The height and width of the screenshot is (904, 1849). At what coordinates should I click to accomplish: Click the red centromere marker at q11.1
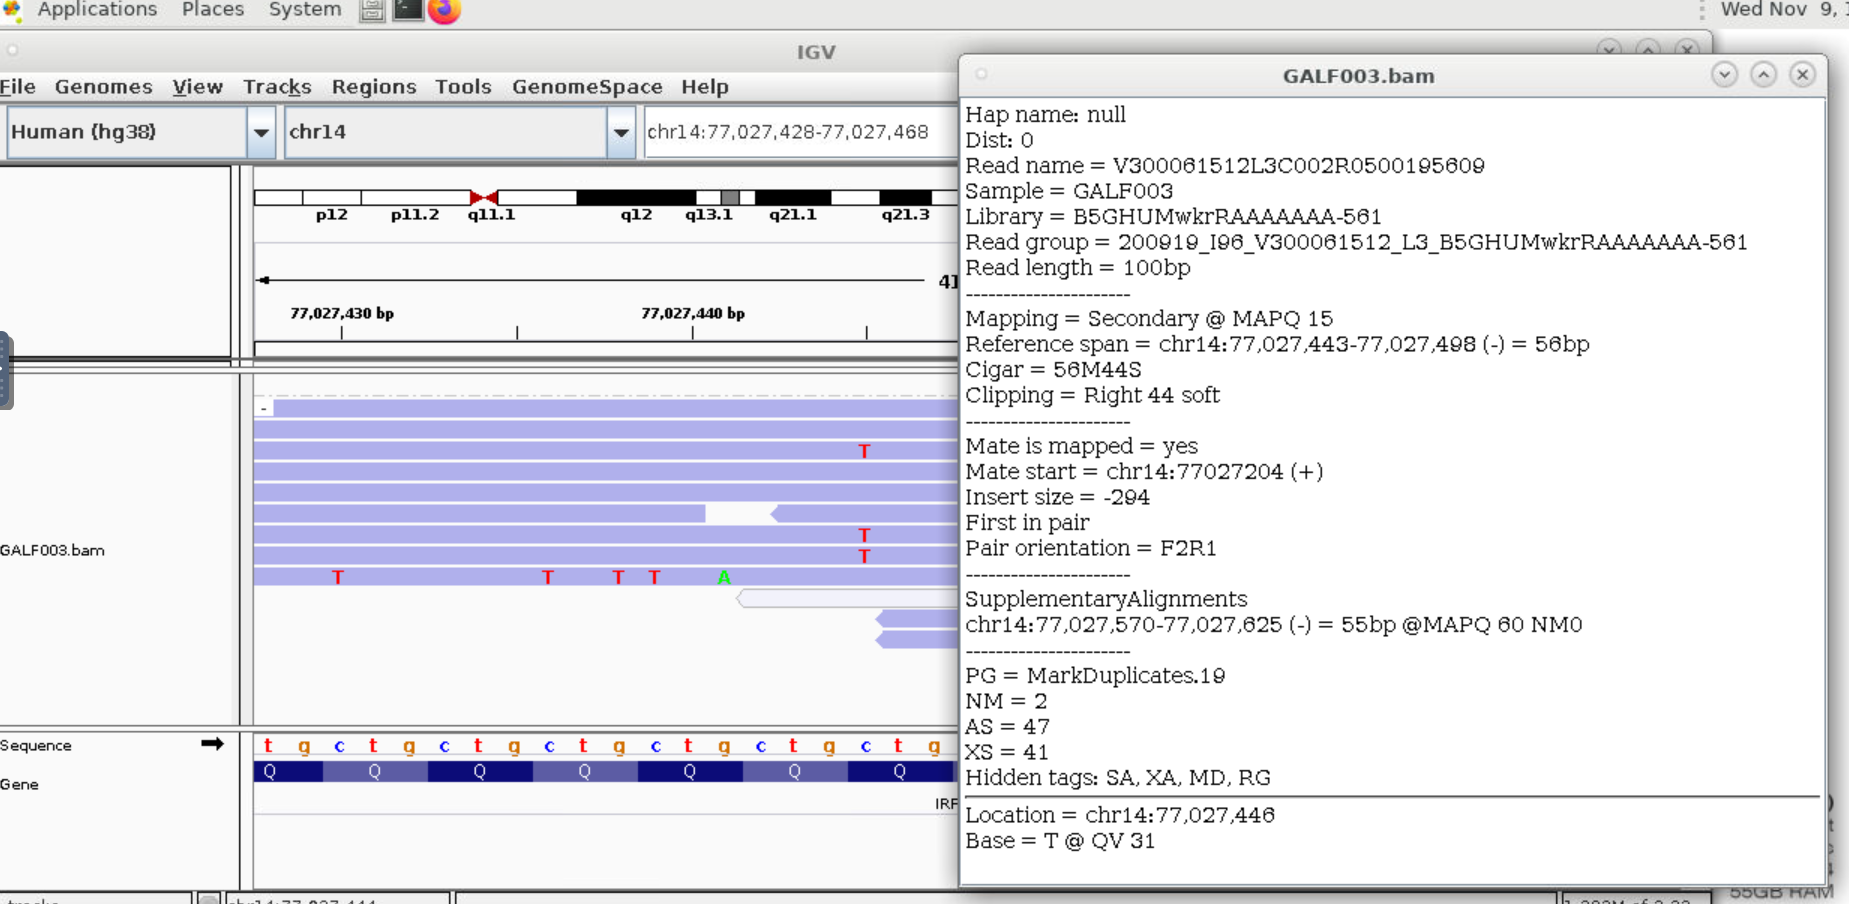[482, 197]
